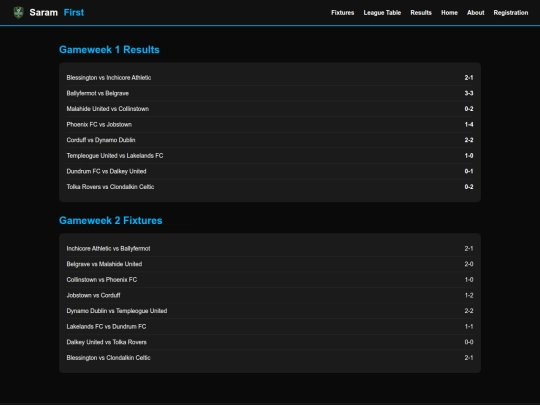540x405 pixels.
Task: Click the 1-4 score for Phoenix FC vs Jobstown
Action: pyautogui.click(x=469, y=124)
